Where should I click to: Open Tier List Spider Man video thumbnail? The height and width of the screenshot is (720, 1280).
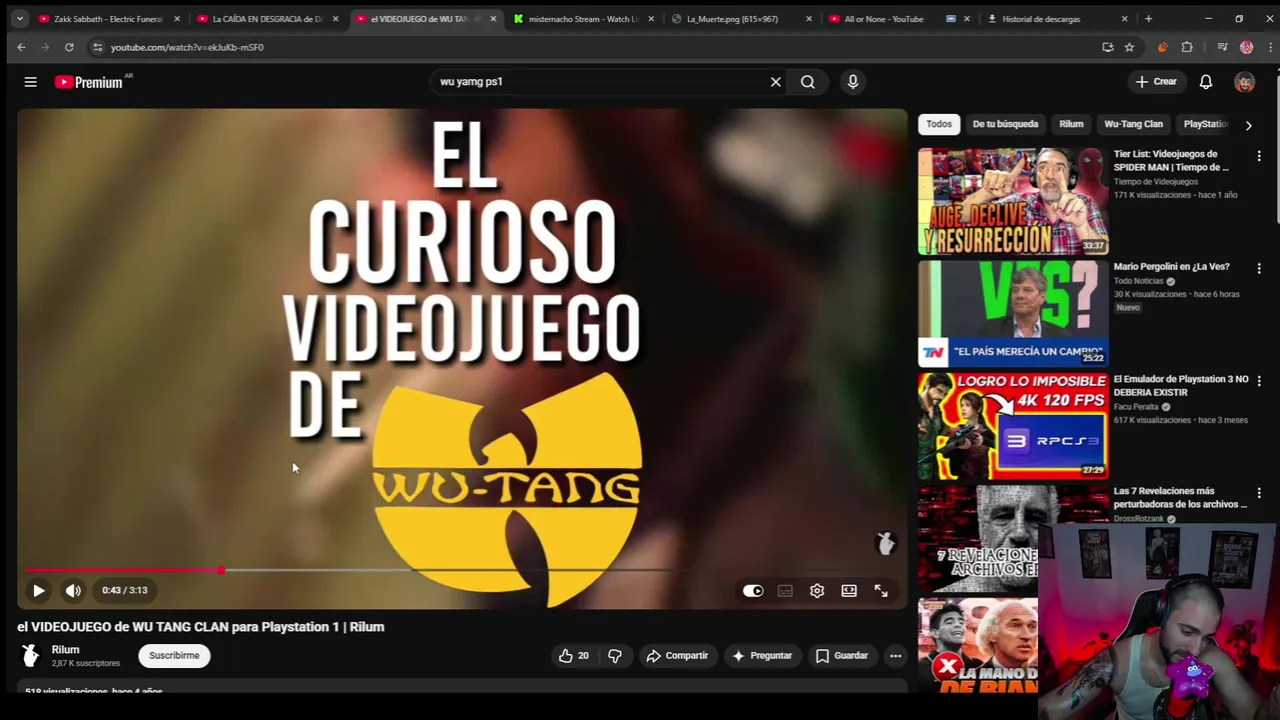1013,202
